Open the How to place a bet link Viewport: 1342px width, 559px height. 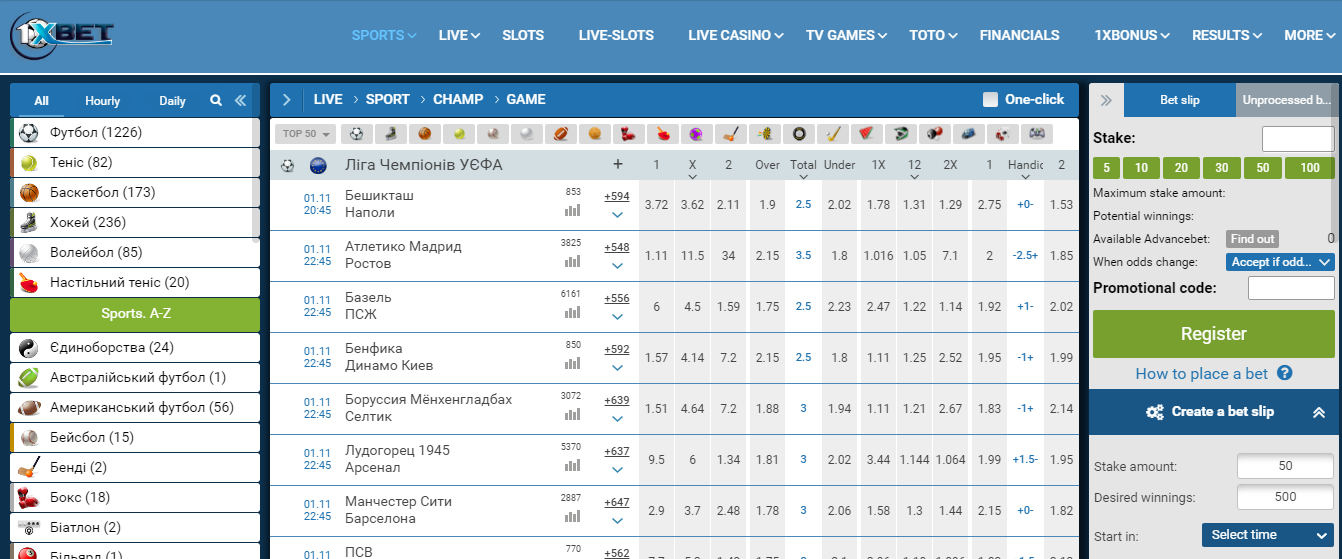point(1202,374)
